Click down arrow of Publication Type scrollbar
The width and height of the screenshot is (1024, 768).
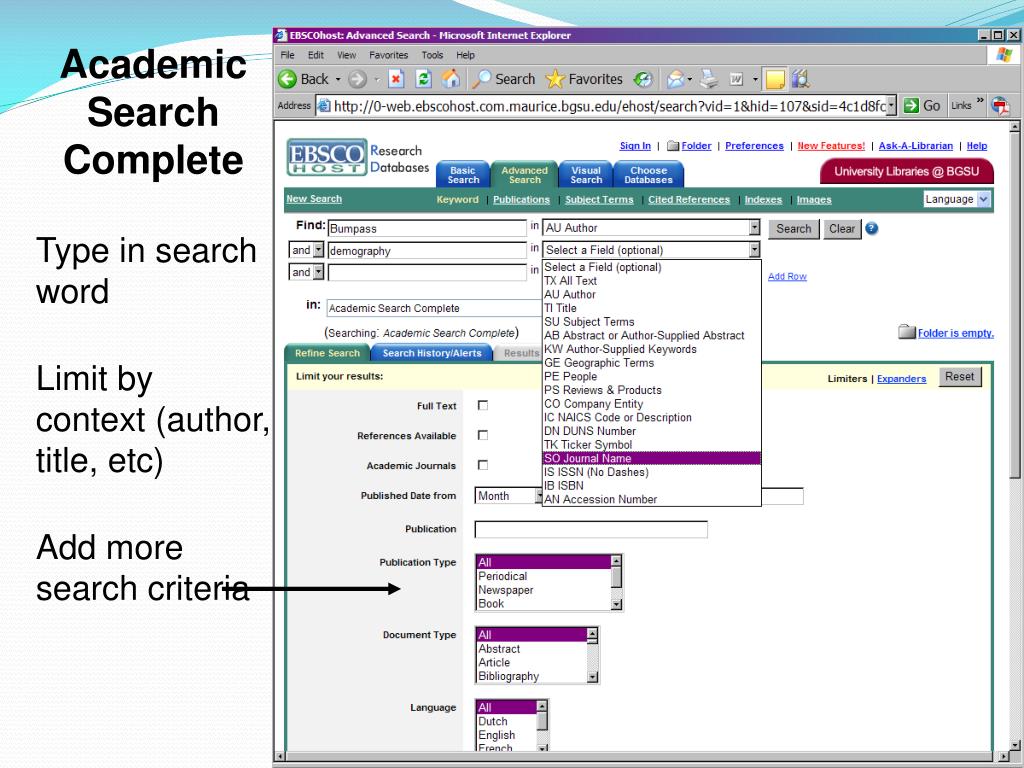coord(616,605)
